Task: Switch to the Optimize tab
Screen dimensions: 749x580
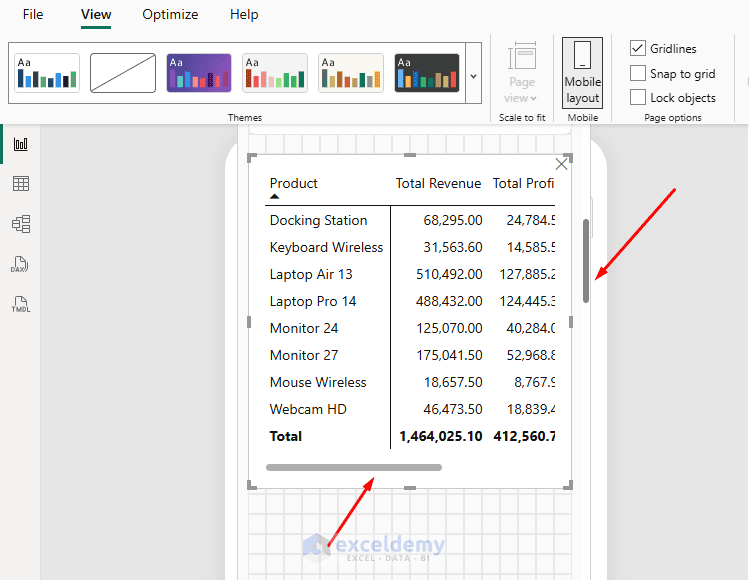Action: (x=170, y=15)
